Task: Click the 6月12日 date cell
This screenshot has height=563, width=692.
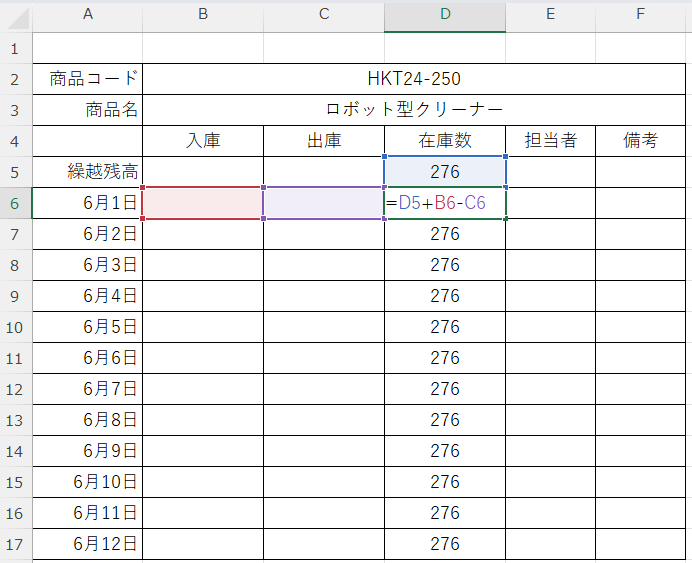Action: point(88,544)
